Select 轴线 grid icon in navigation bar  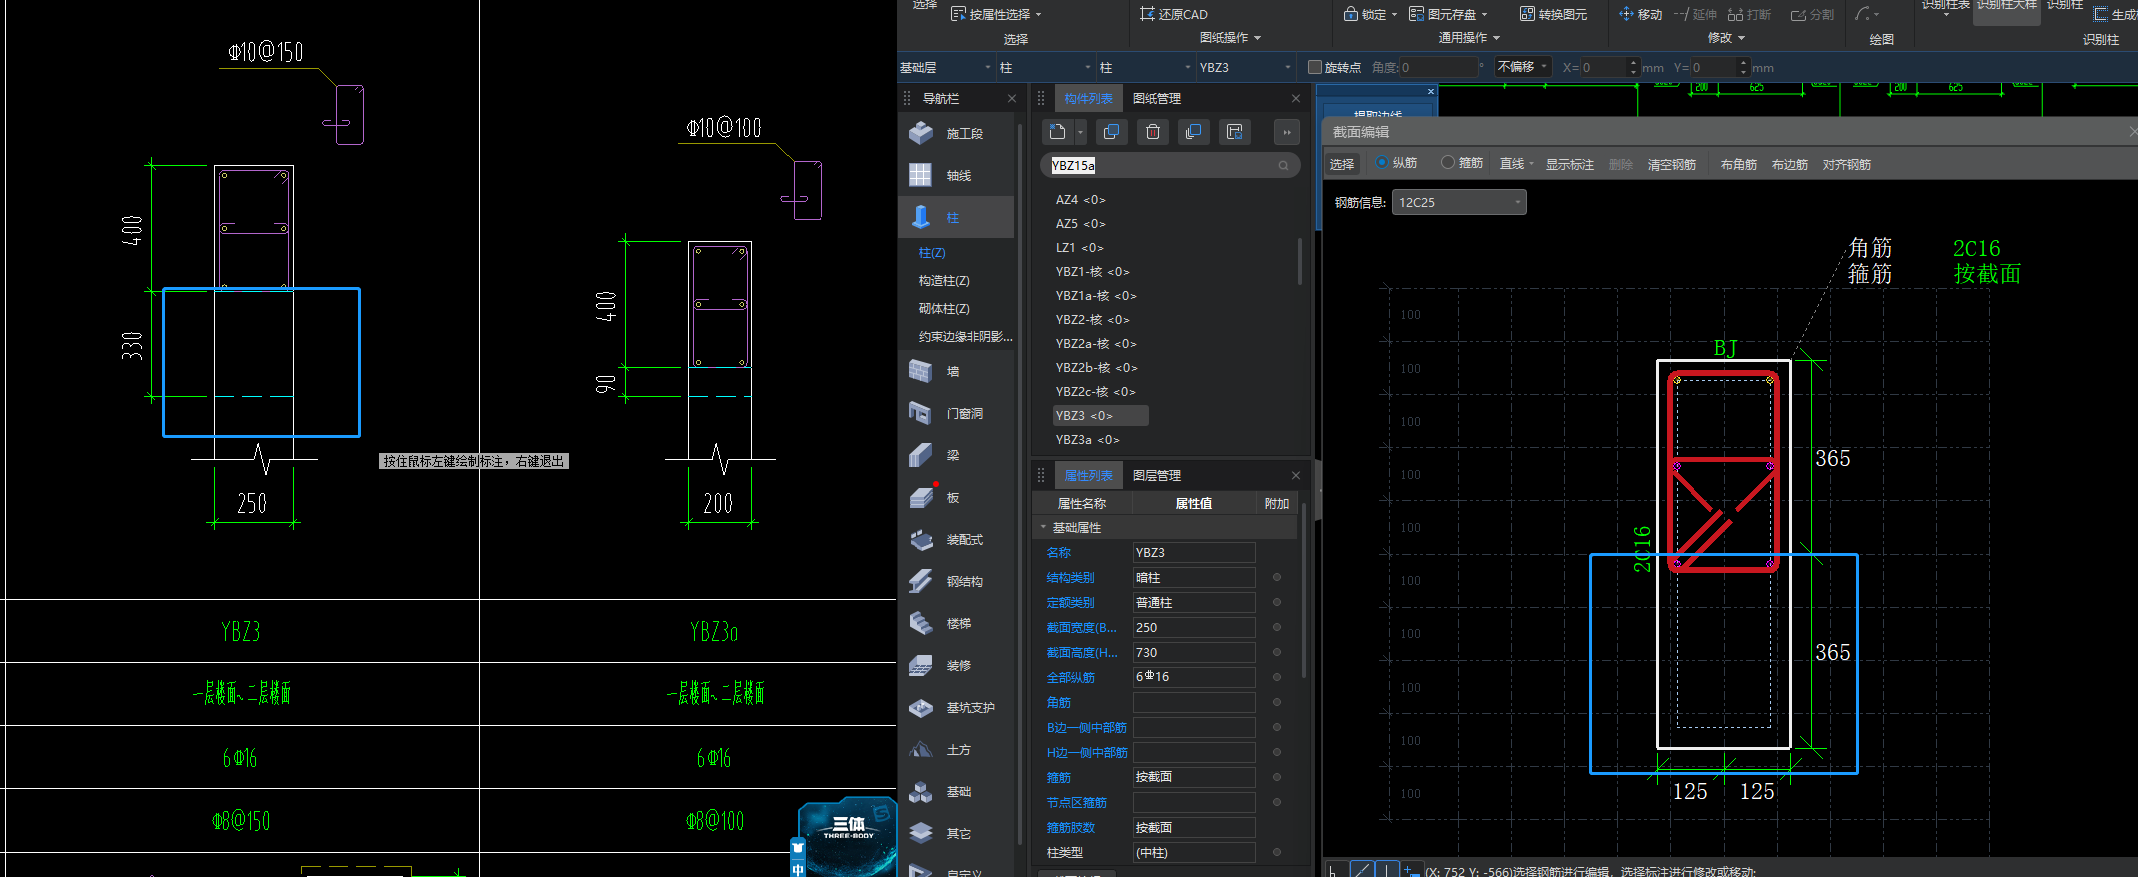[920, 175]
